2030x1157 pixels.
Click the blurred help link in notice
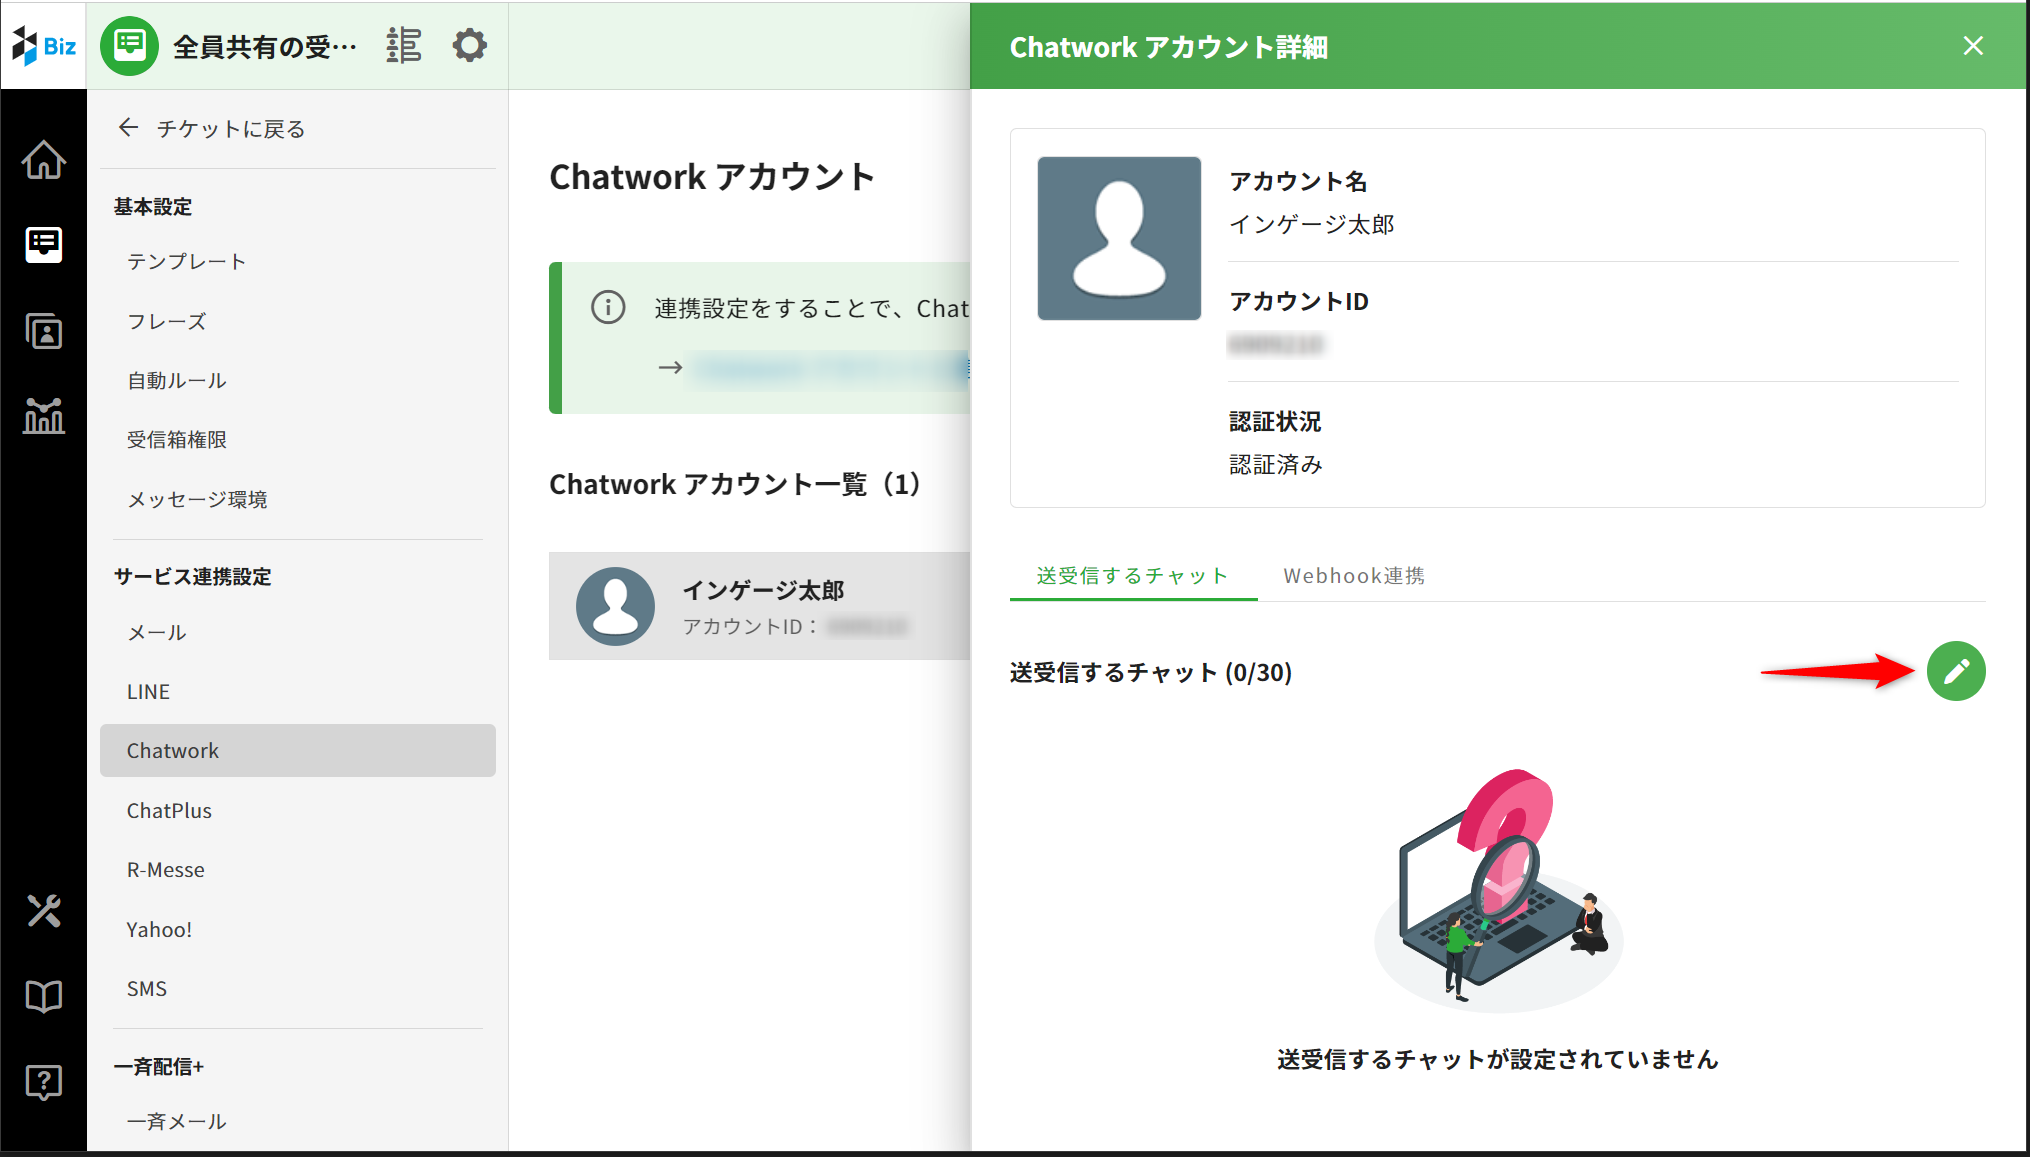832,368
